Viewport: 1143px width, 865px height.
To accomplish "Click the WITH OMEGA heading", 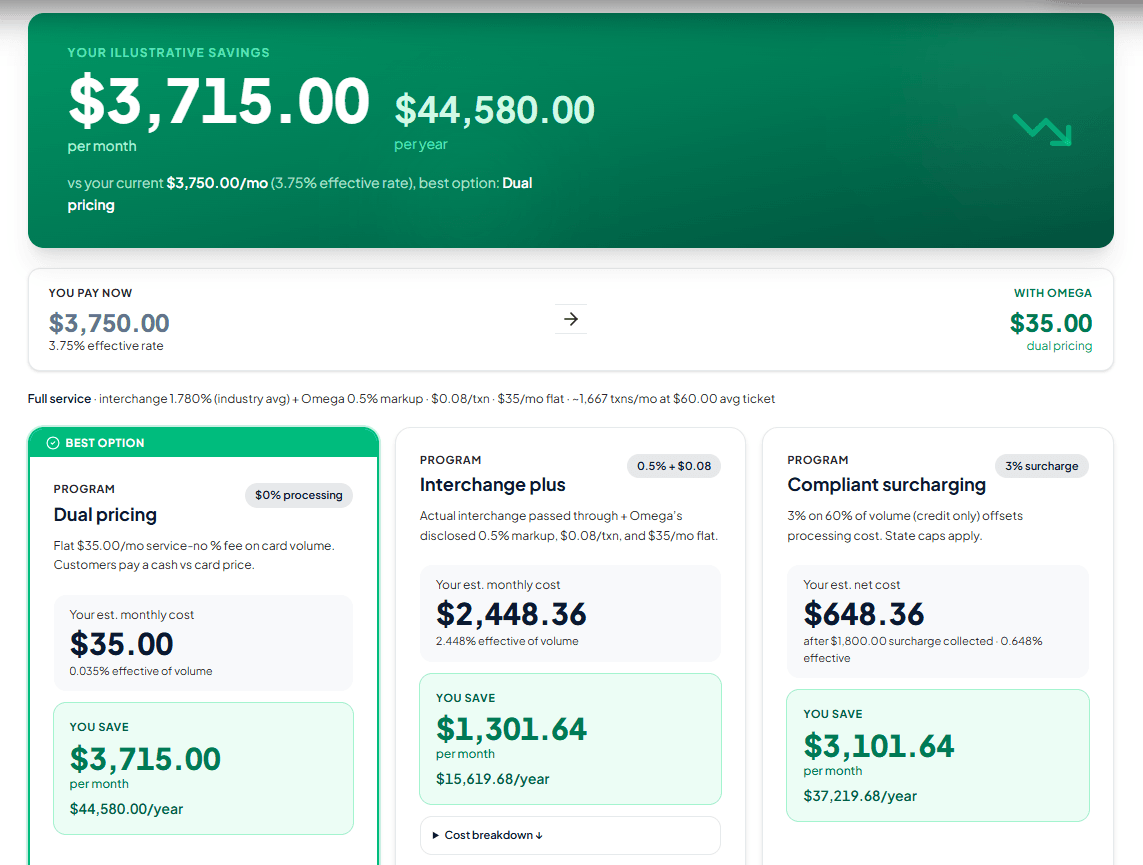I will (1054, 292).
